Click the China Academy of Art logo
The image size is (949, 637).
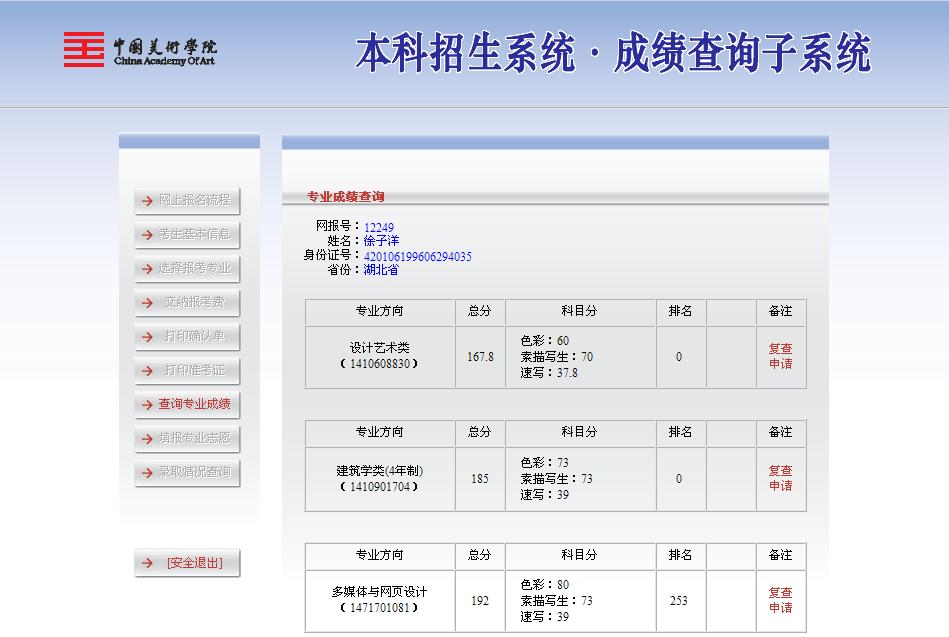(140, 49)
